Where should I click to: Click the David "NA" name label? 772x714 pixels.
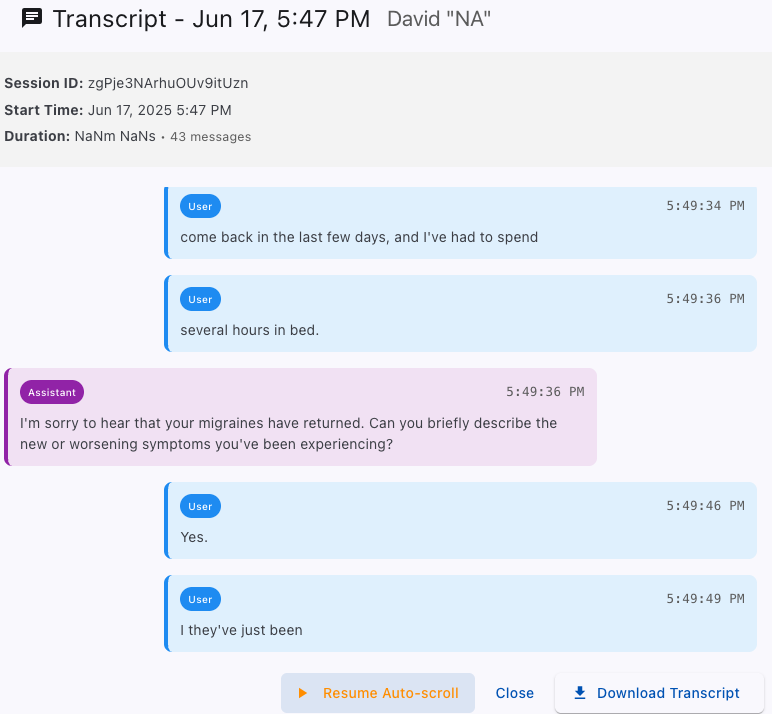pyautogui.click(x=439, y=19)
